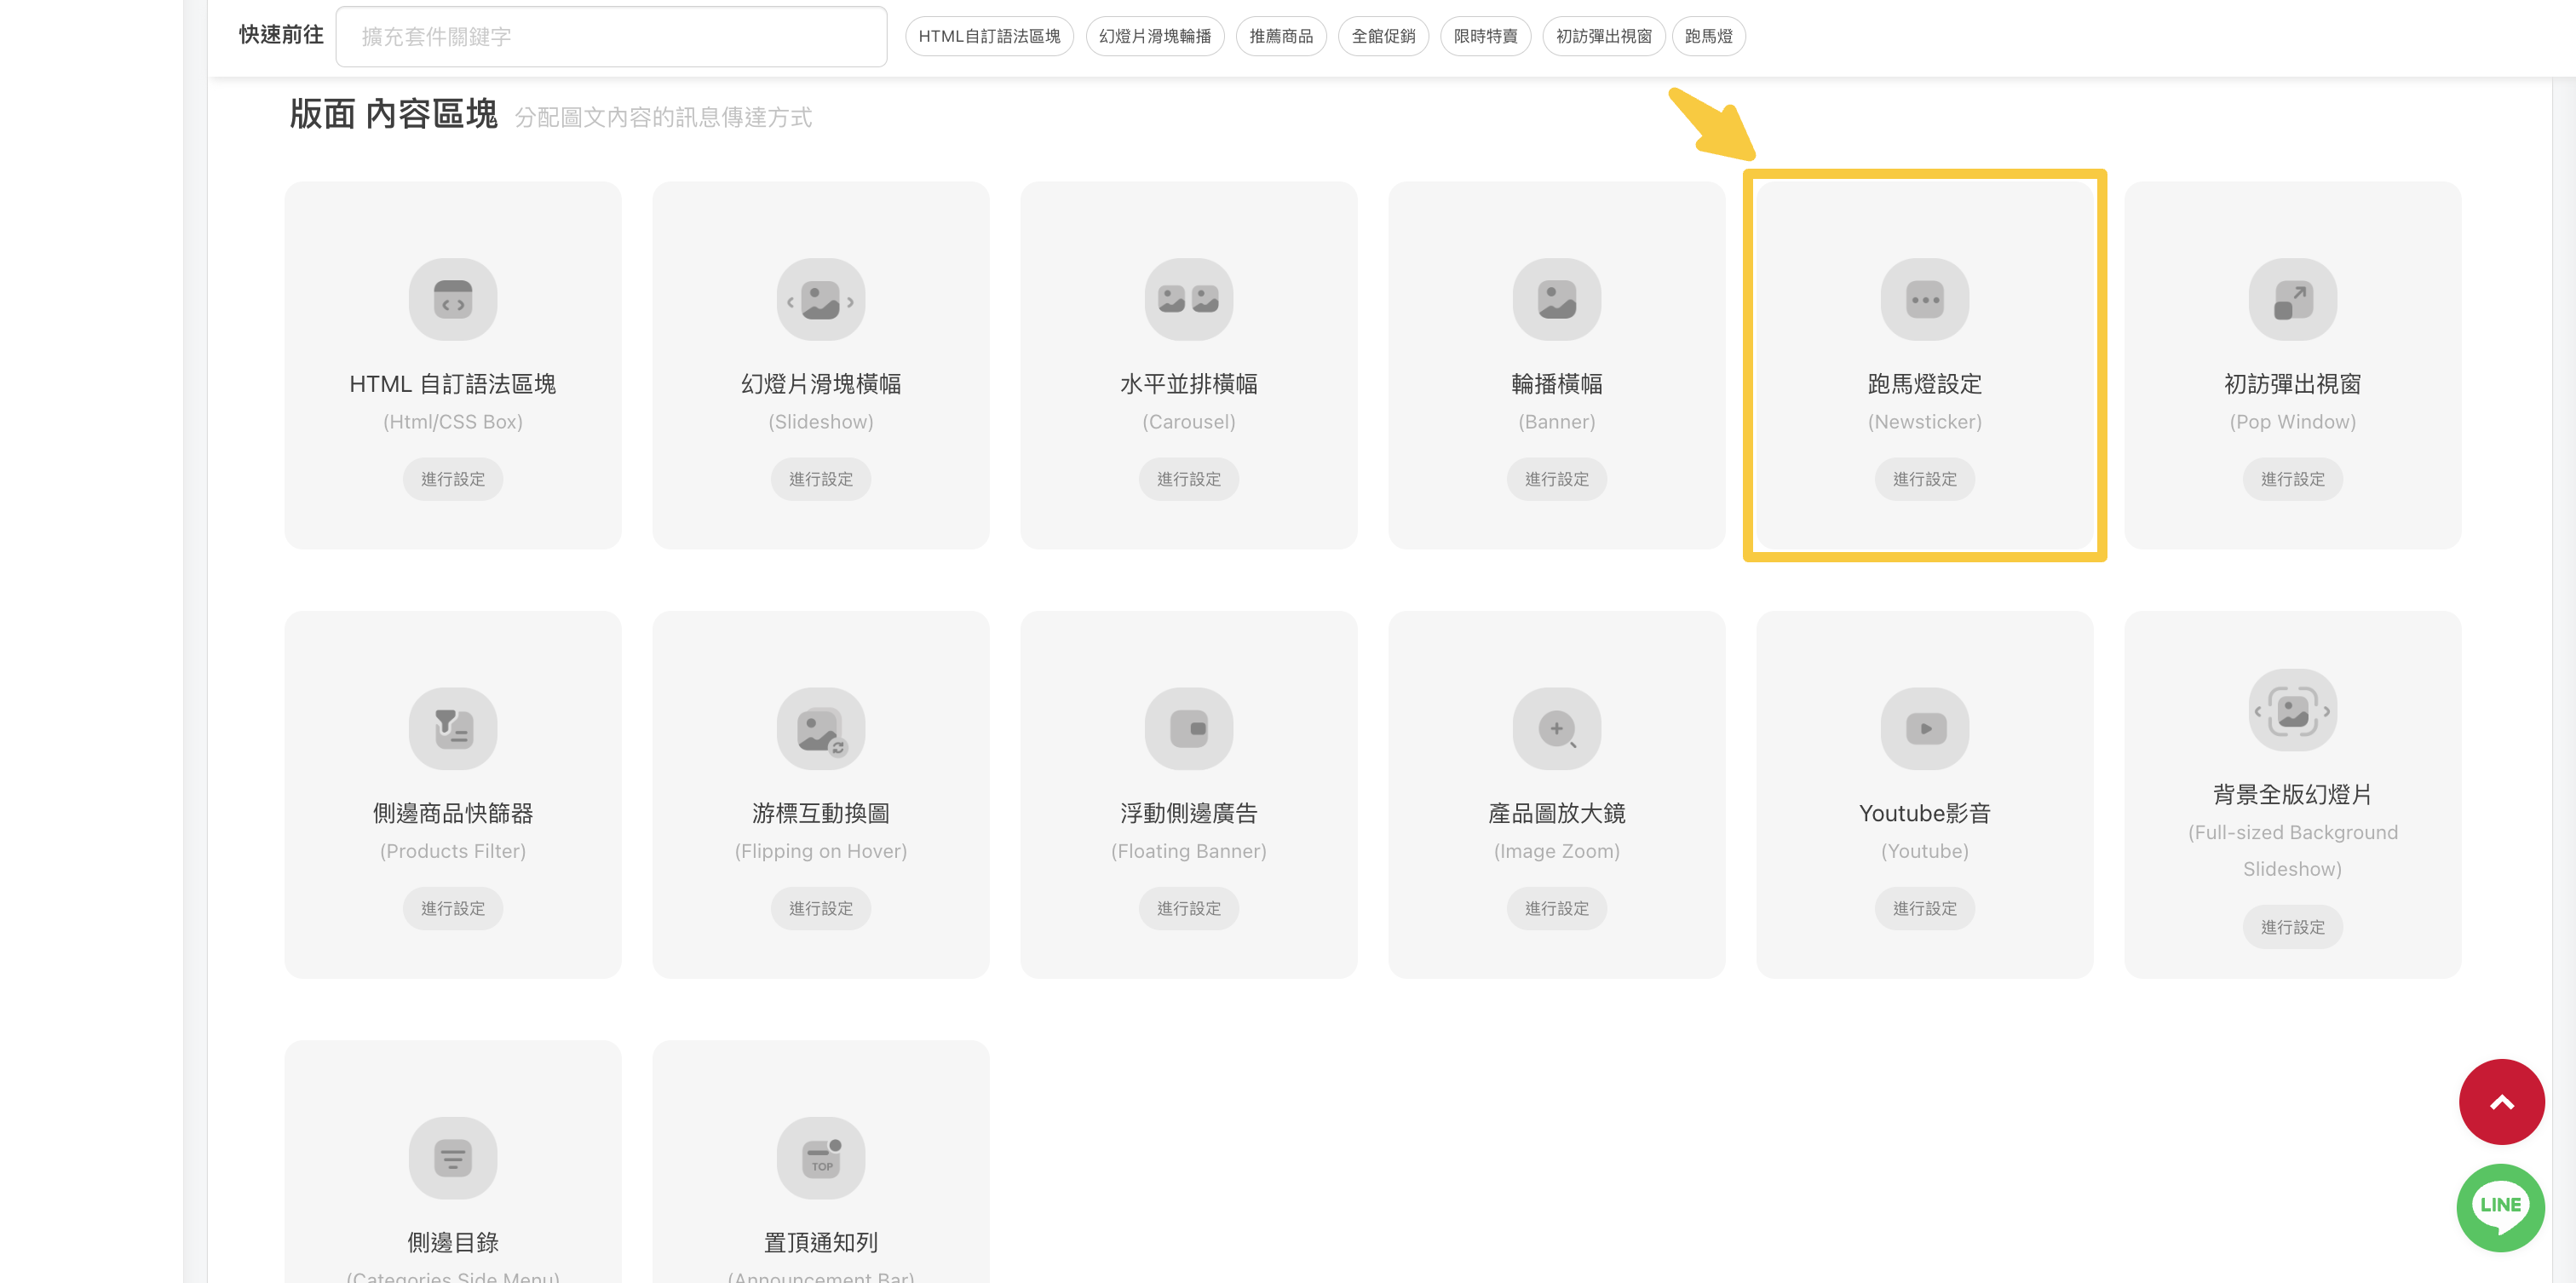This screenshot has width=2576, height=1283.
Task: Click 進行設定 under 幻燈片滑塊橫幅
Action: pyautogui.click(x=821, y=479)
